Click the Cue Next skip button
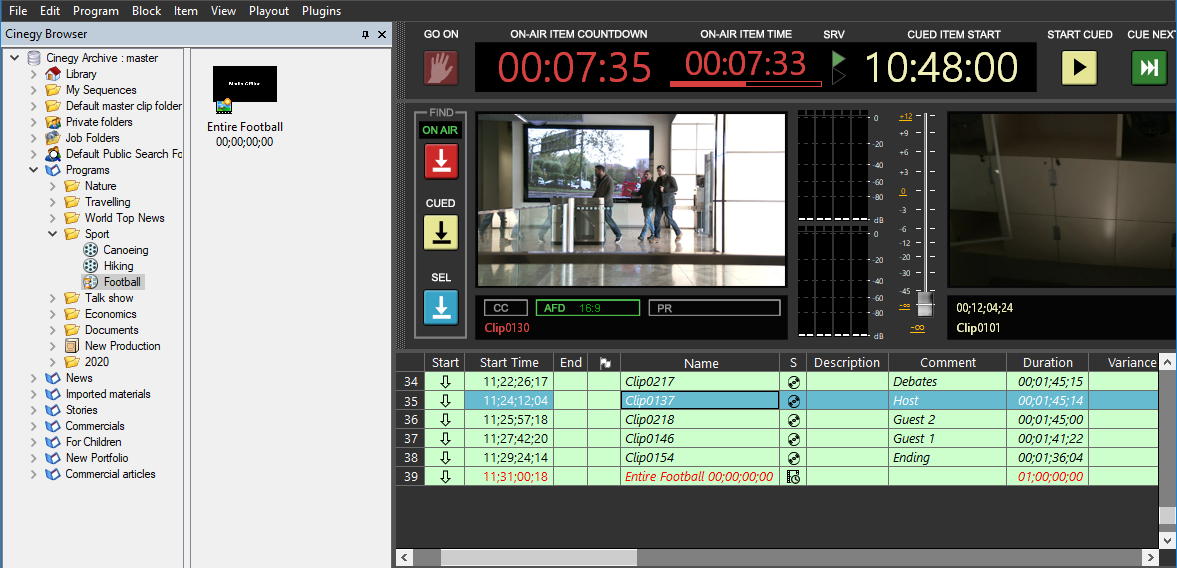The height and width of the screenshot is (568, 1177). point(1149,68)
